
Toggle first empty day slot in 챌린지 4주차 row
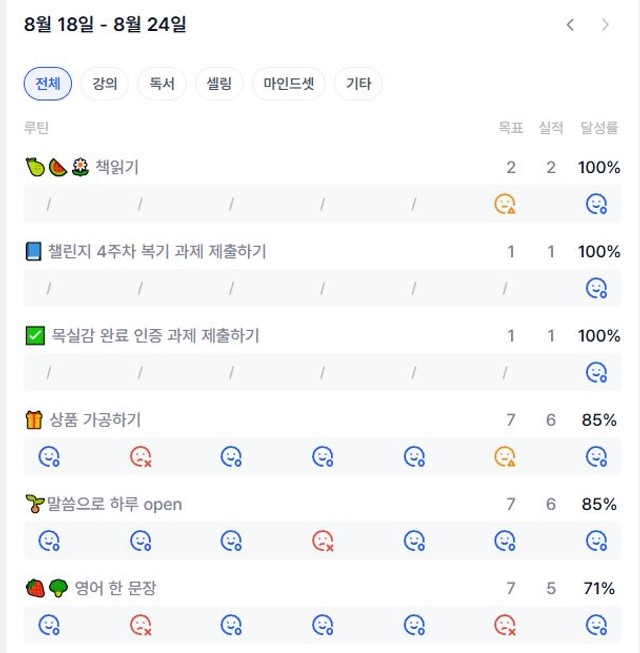point(49,288)
